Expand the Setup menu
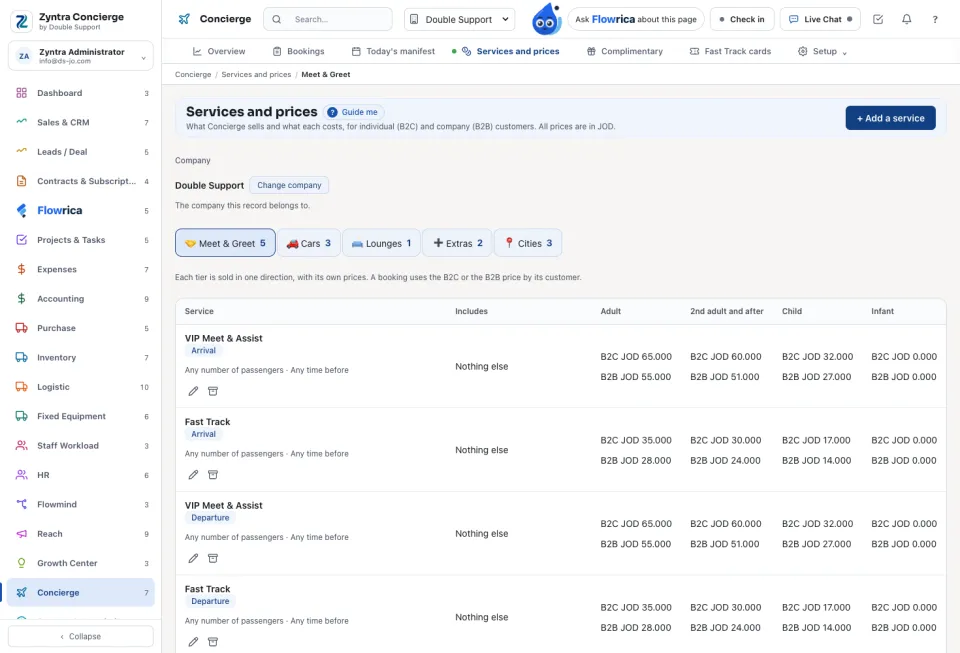The height and width of the screenshot is (653, 960). [822, 51]
